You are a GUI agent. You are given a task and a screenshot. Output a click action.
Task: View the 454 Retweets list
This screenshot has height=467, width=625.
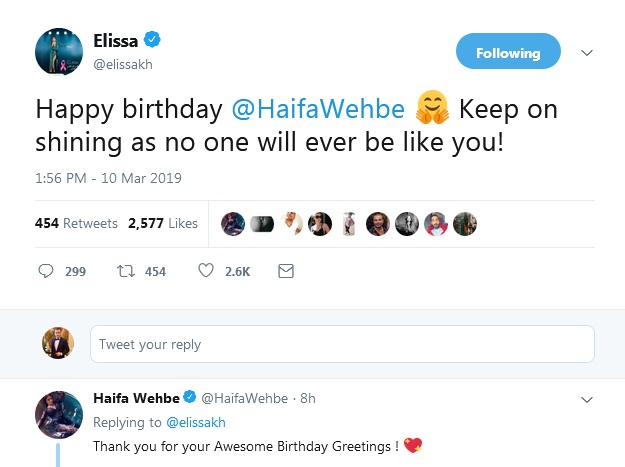coord(76,224)
